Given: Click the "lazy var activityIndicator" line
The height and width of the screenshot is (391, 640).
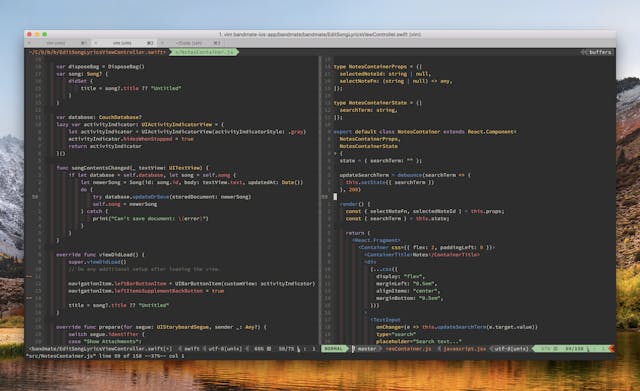Looking at the screenshot, I should pyautogui.click(x=140, y=124).
